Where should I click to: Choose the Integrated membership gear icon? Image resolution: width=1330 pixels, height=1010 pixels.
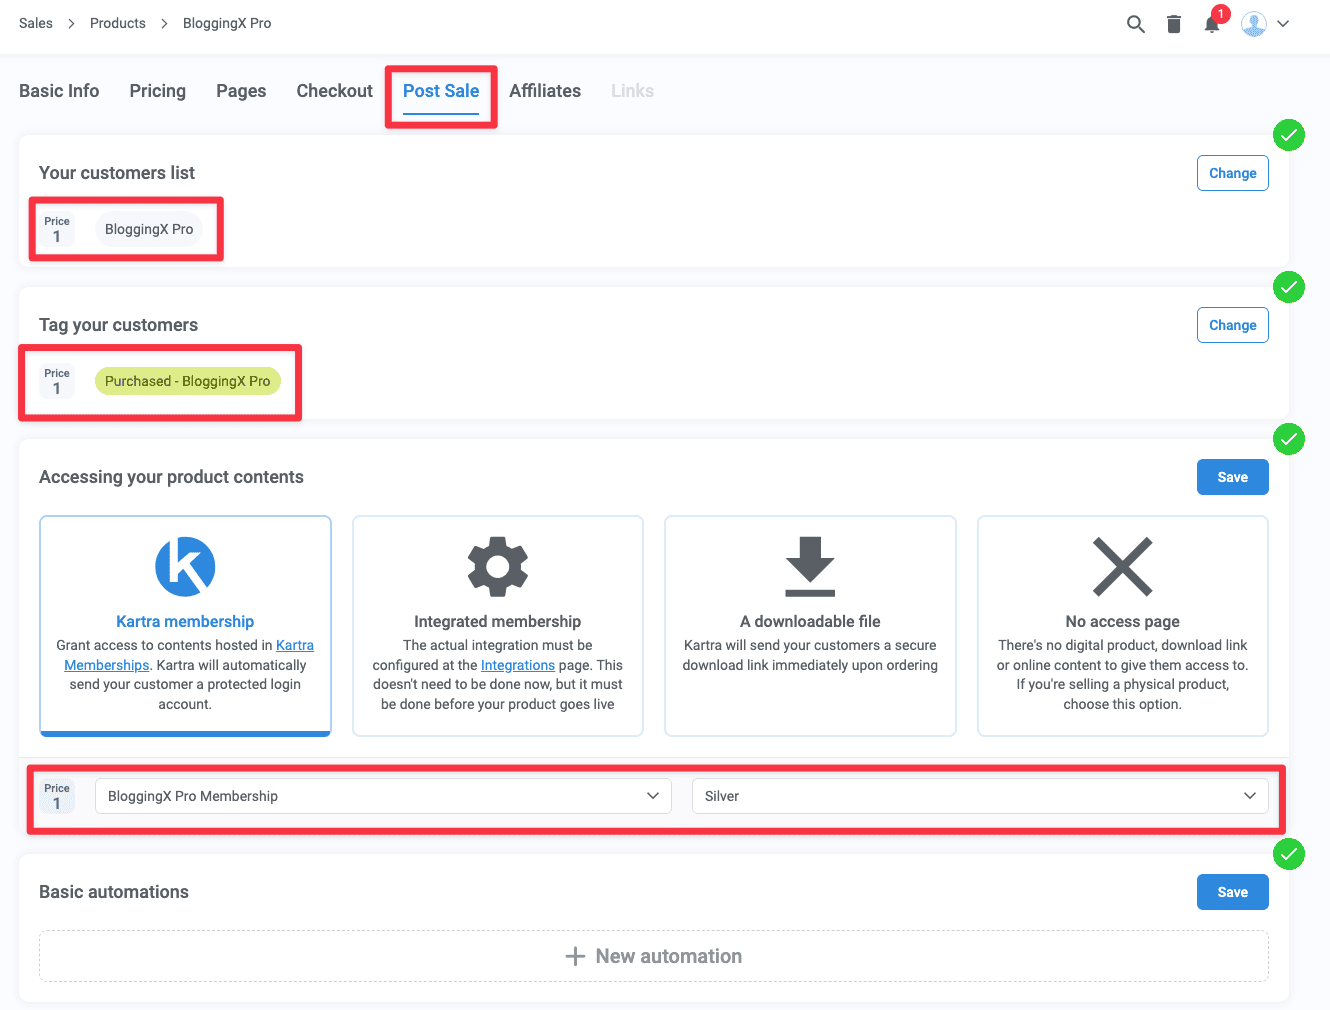[497, 566]
